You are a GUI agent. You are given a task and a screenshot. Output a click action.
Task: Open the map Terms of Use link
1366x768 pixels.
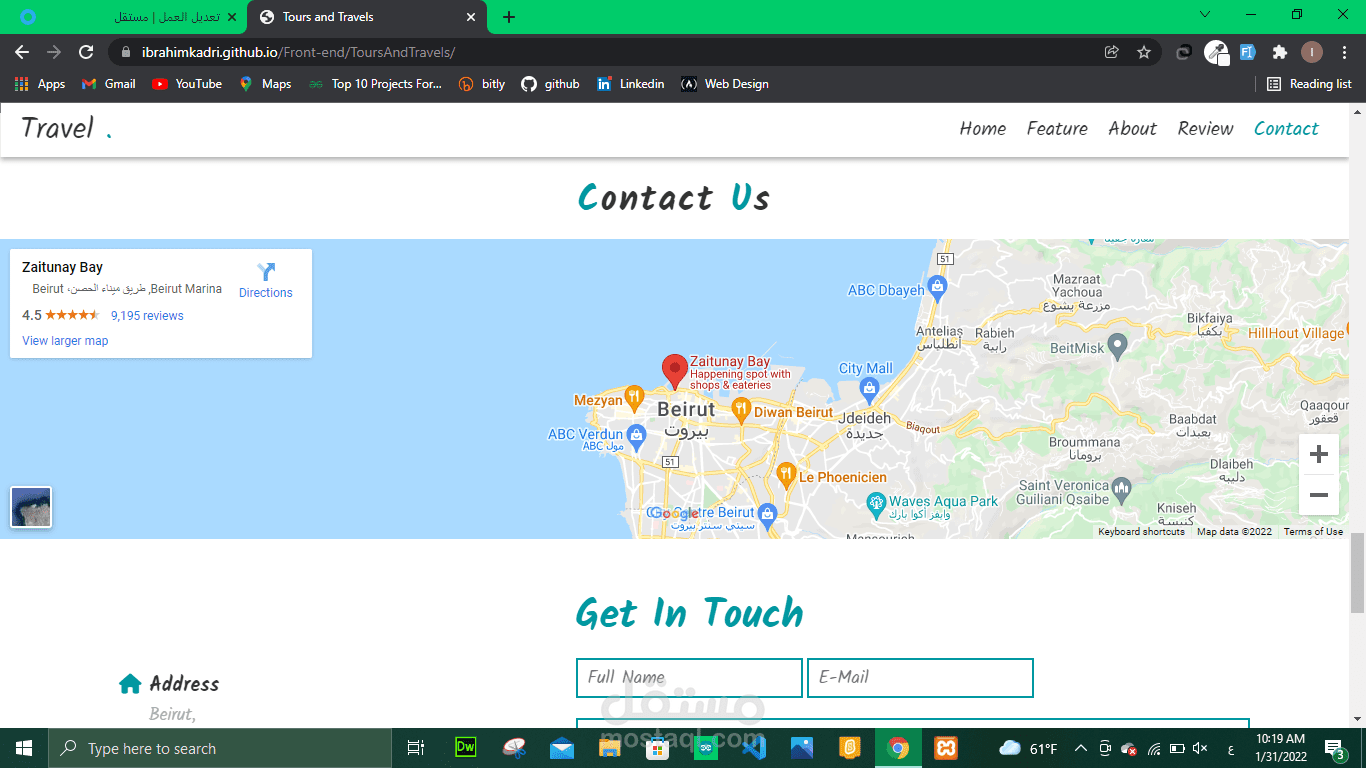click(x=1313, y=532)
